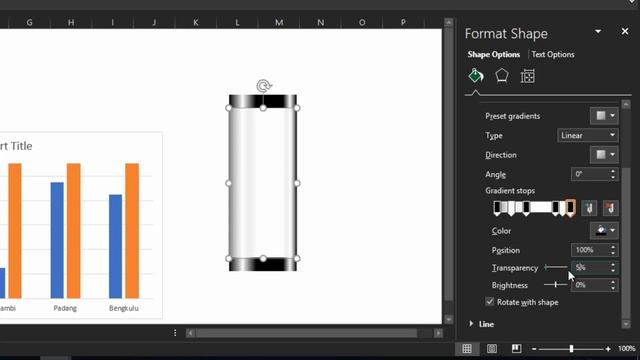
Task: Click the Add gradient stop button
Action: 589,208
